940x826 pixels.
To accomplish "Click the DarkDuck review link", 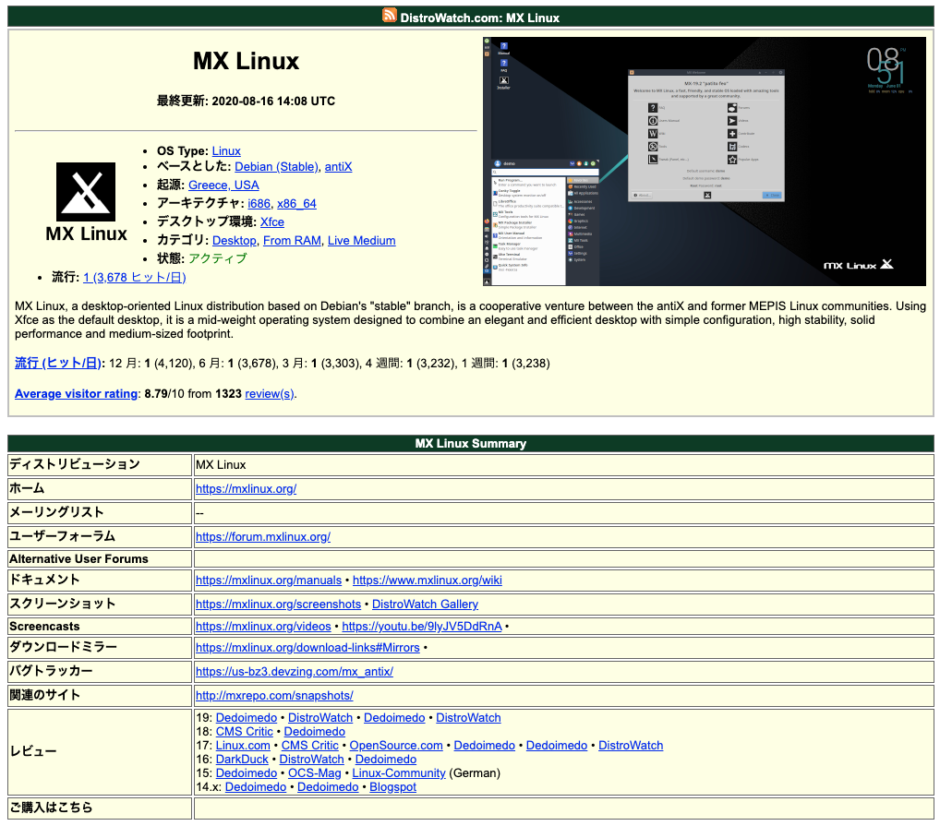I will pyautogui.click(x=242, y=759).
